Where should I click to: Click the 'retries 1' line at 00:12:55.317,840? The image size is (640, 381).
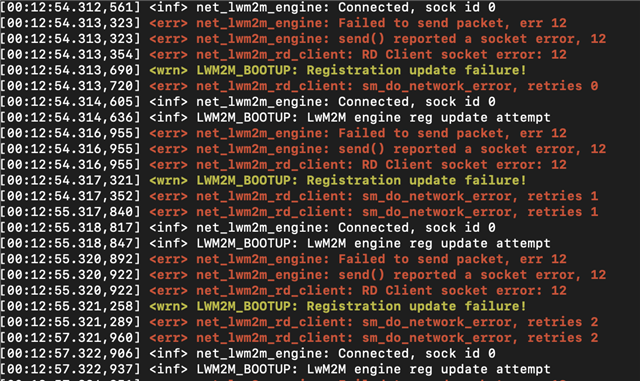tap(299, 212)
